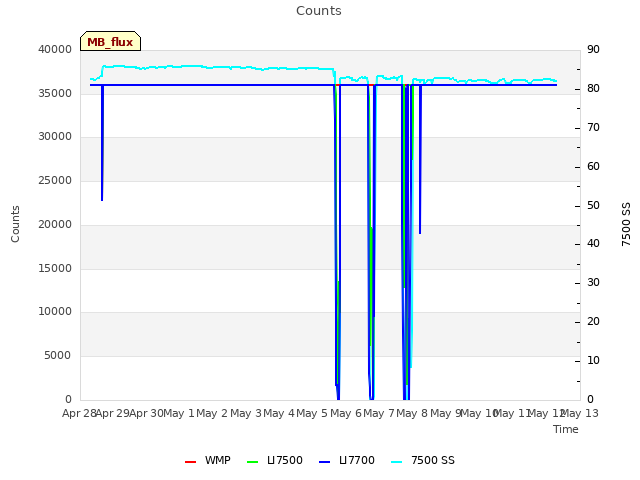The width and height of the screenshot is (640, 480).
Task: Click the 20 right axis tick
Action: (593, 322)
